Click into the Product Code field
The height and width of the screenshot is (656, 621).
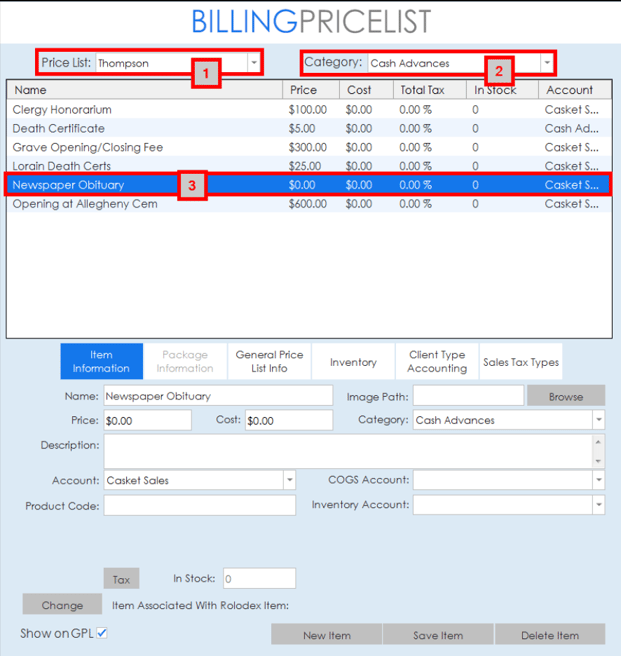click(x=199, y=505)
